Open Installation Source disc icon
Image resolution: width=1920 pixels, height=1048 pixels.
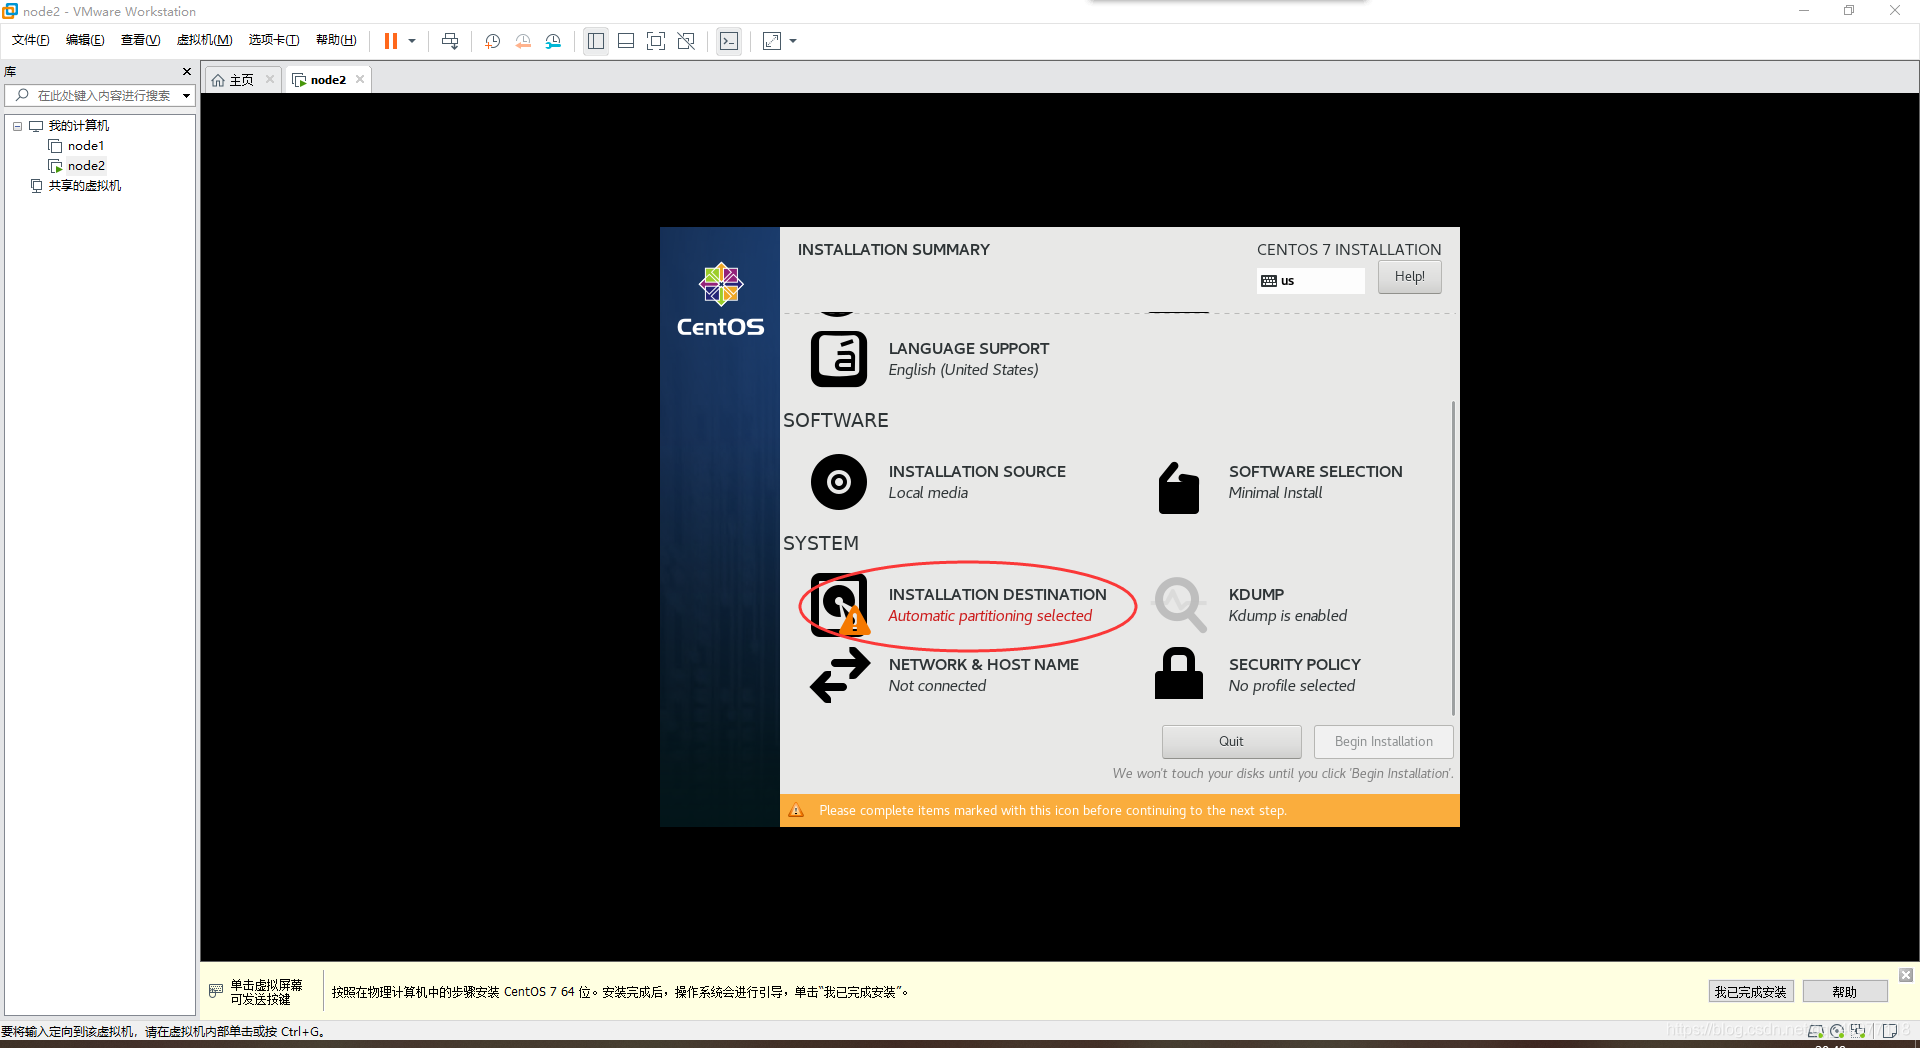click(839, 482)
